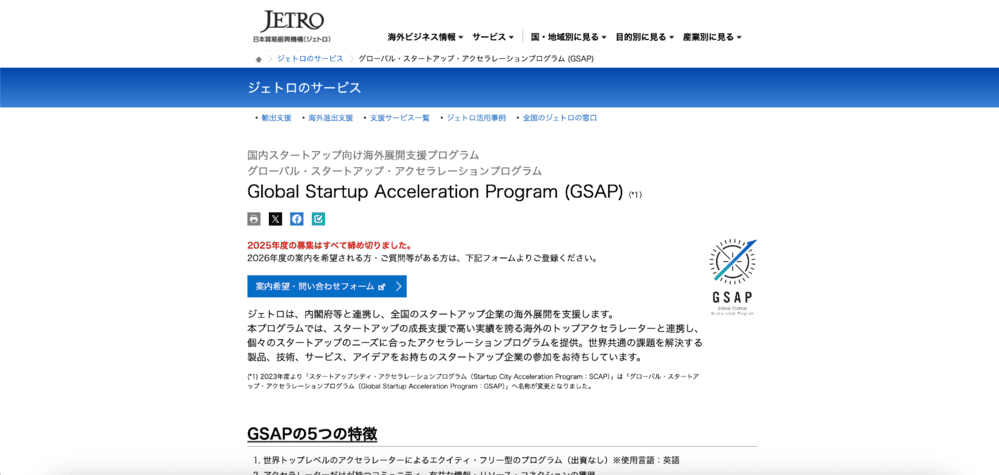Click ジェトロのサービス breadcrumb link

point(310,59)
